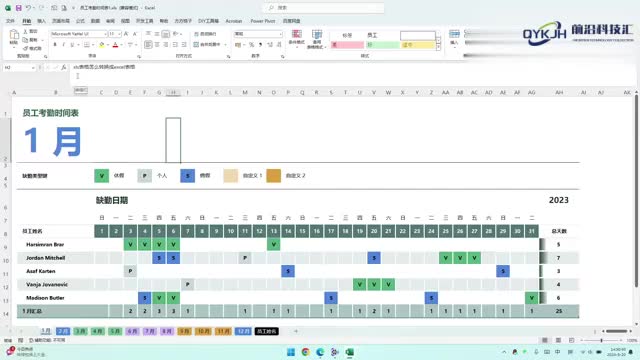Apply percent style number format
Image resolution: width=640 pixels, height=360 pixels.
tap(251, 44)
